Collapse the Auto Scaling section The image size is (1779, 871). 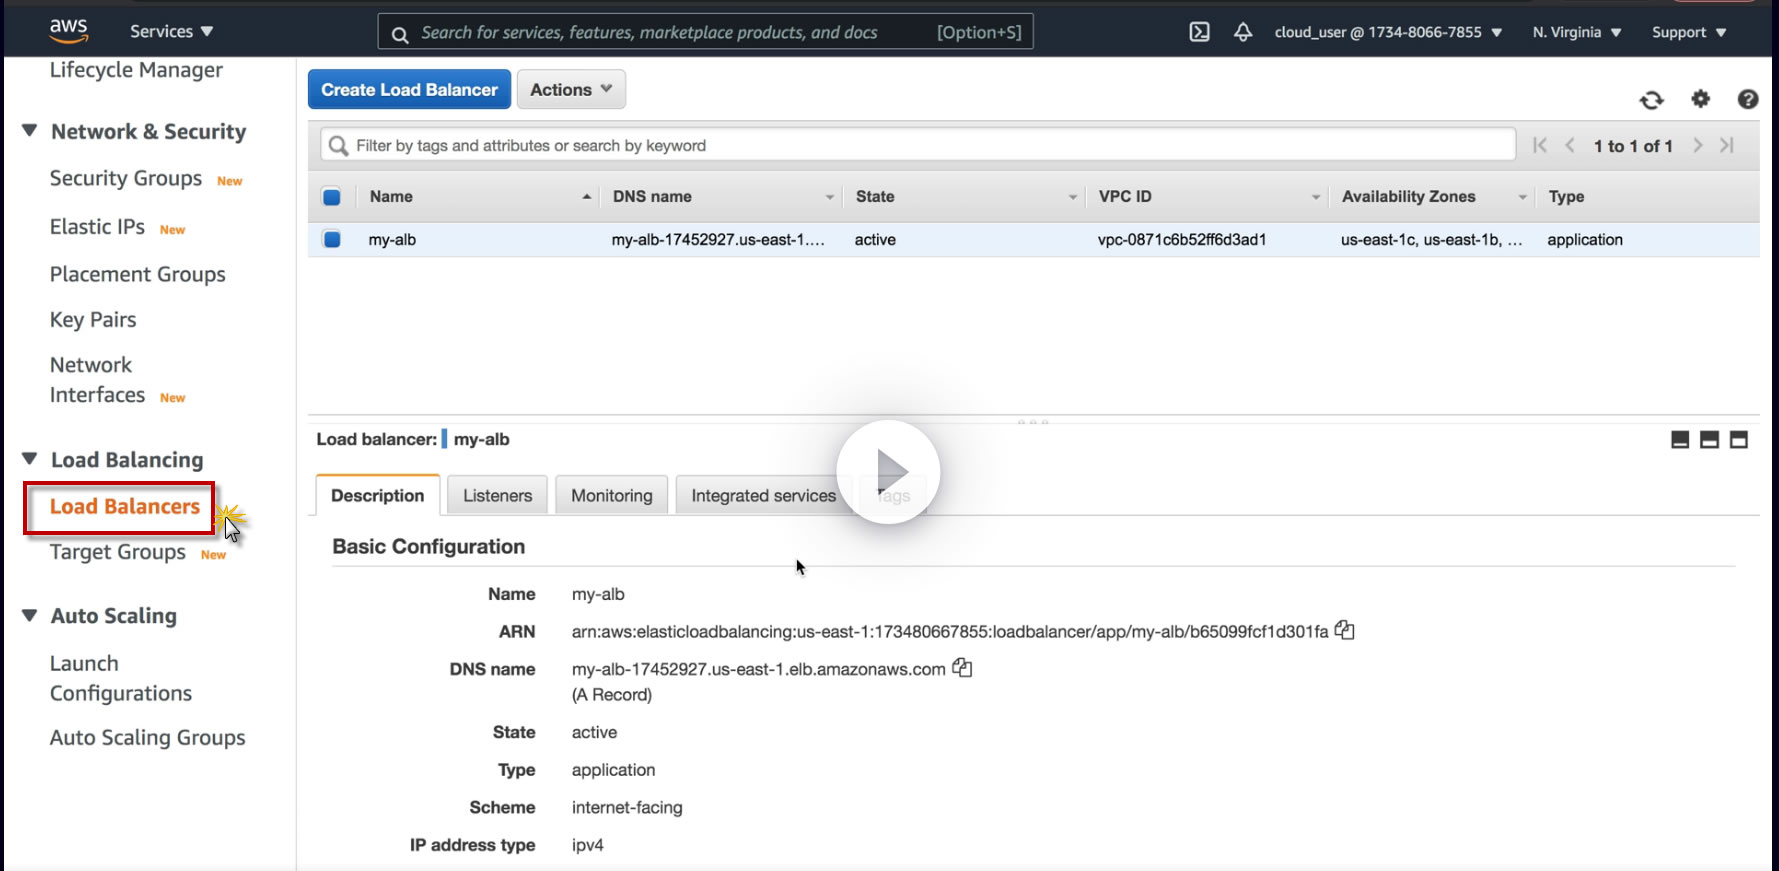click(x=30, y=615)
